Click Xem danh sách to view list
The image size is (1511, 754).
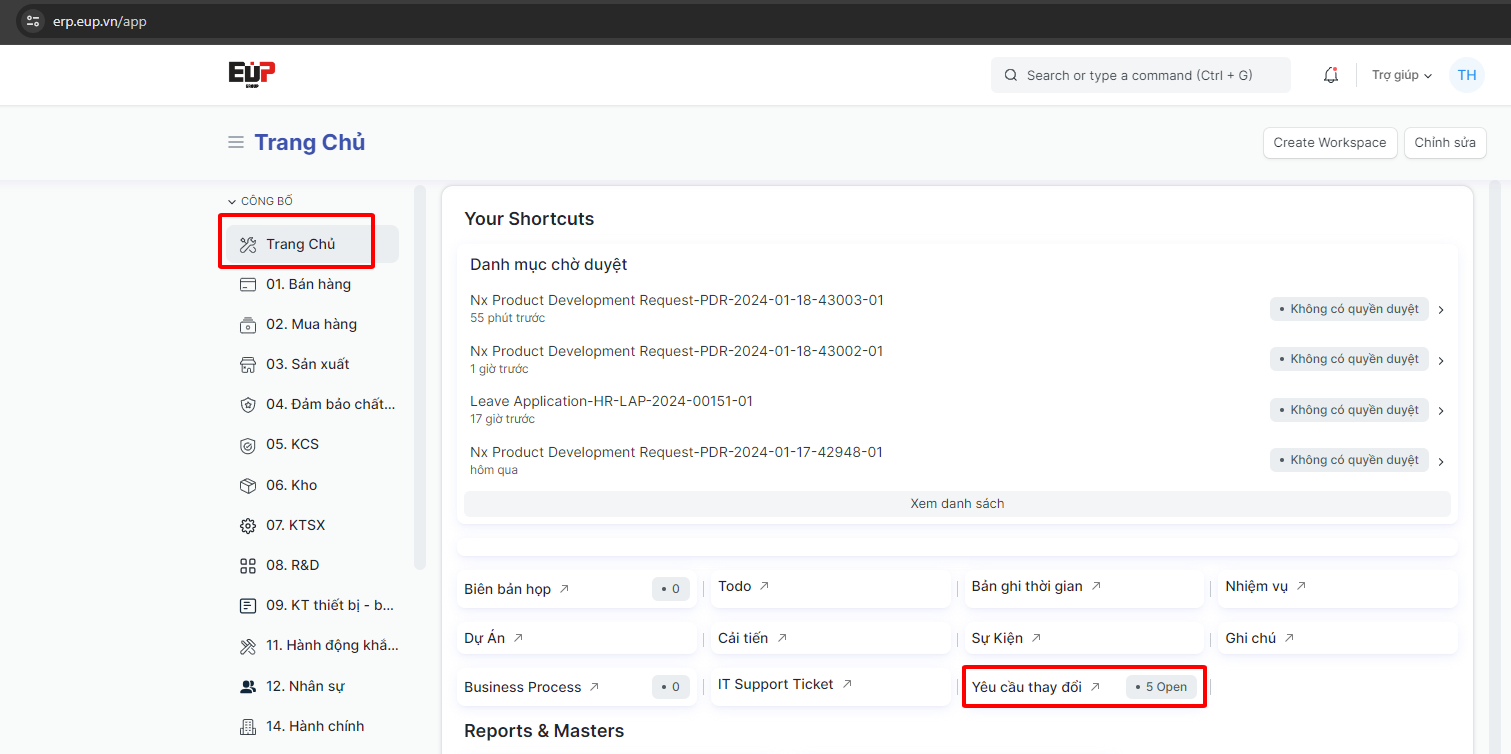956,503
